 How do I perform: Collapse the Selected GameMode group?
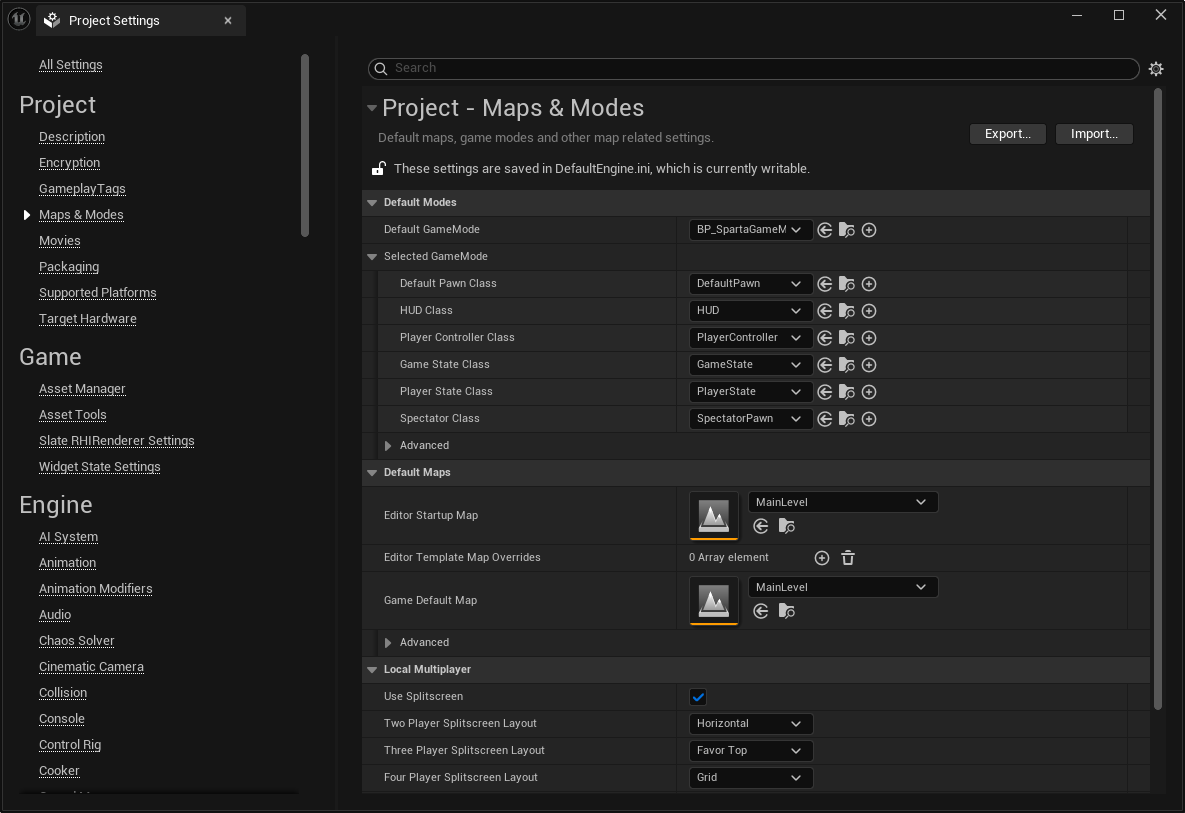click(x=372, y=257)
